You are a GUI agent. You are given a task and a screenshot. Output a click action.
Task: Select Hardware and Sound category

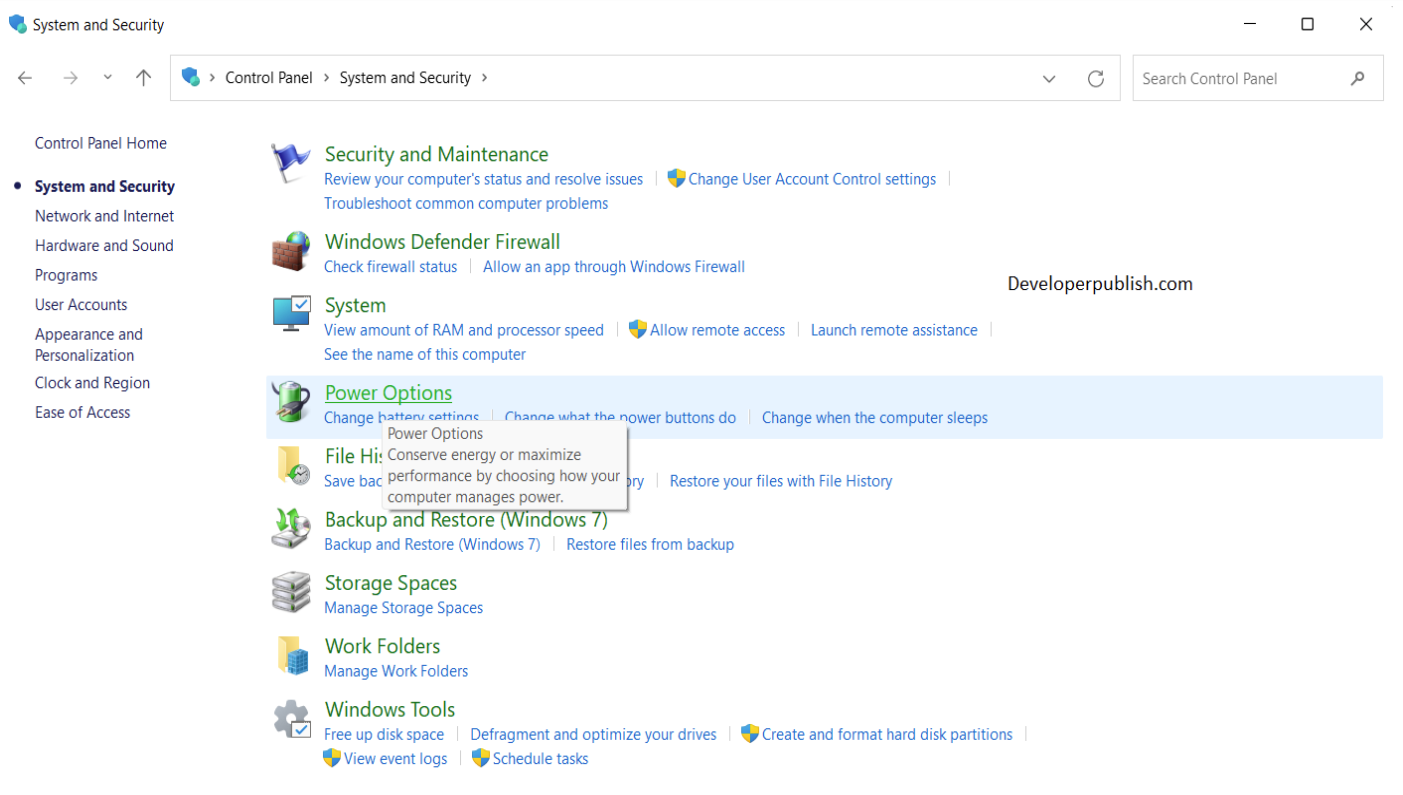[104, 245]
